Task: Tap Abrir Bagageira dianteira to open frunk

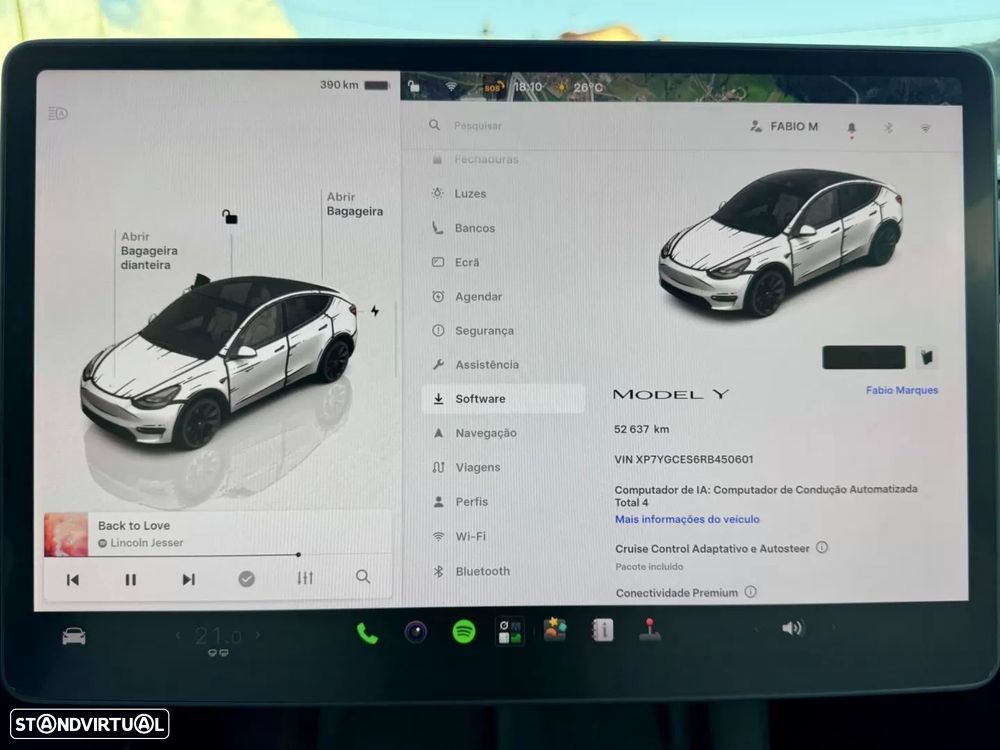Action: coord(149,251)
